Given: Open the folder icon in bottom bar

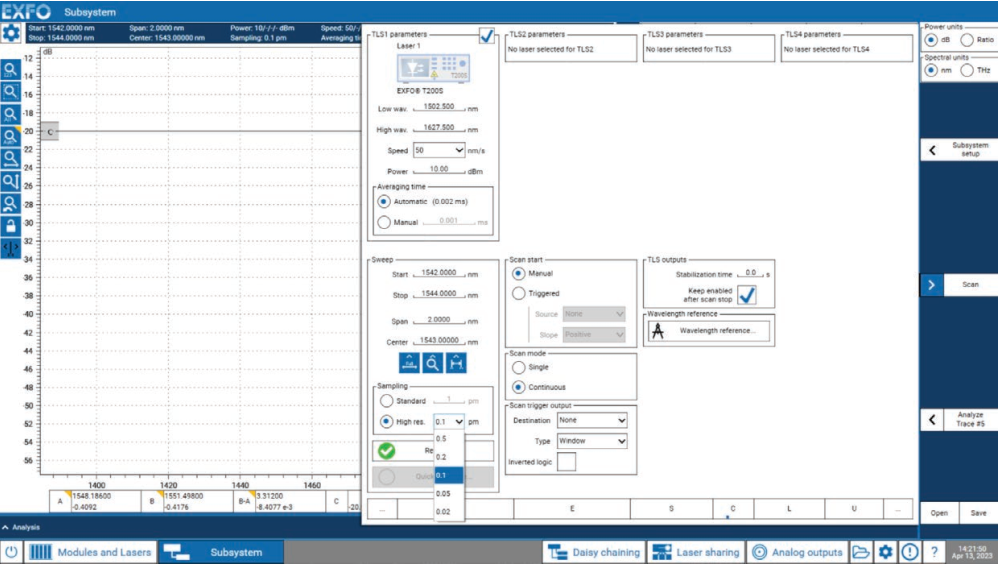Looking at the screenshot, I should [x=861, y=552].
